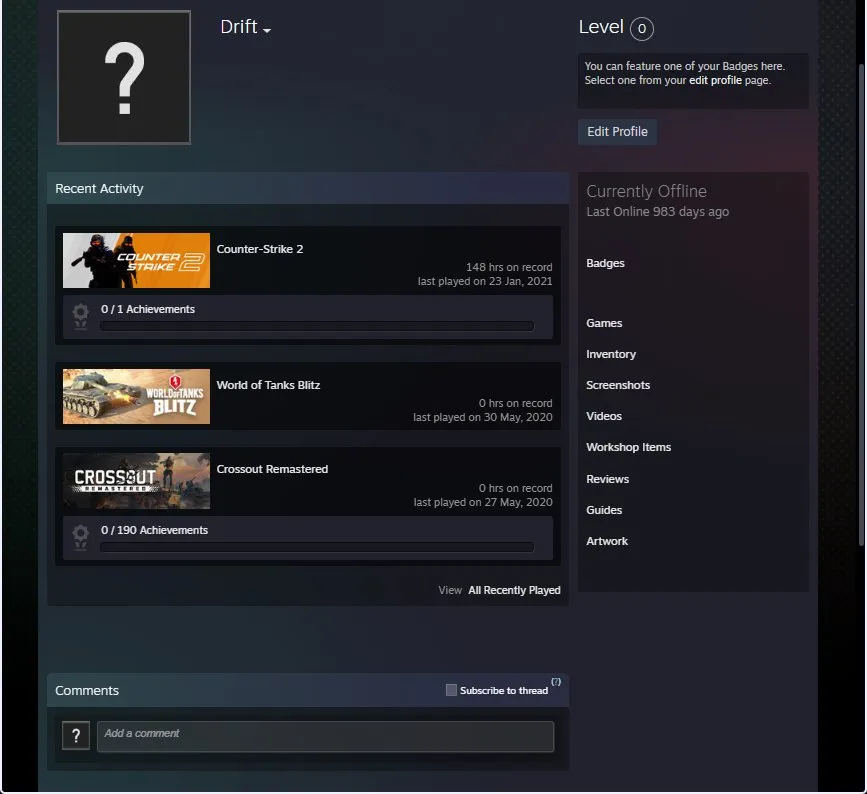
Task: Open the World of Tanks Blitz title link
Action: coord(268,385)
